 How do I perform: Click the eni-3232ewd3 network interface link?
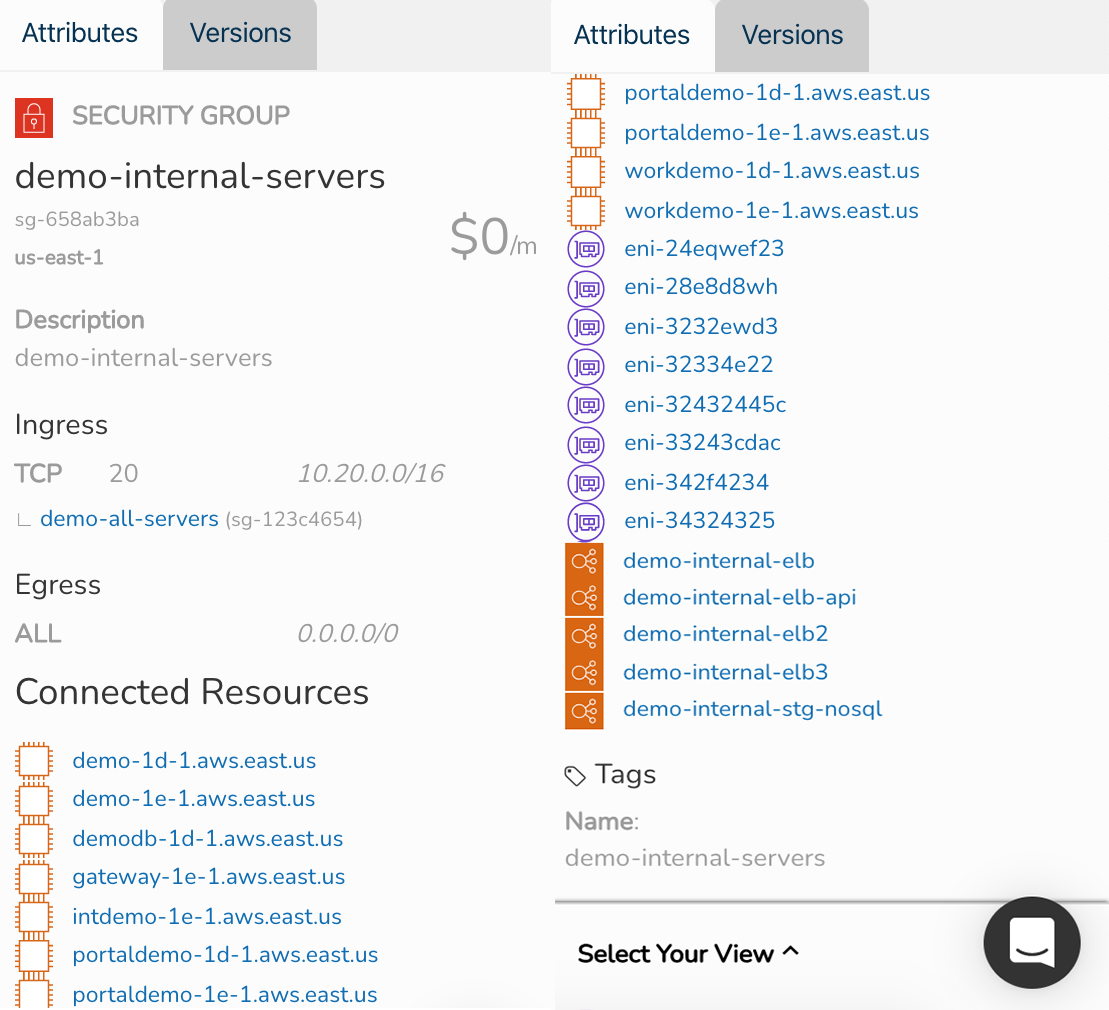700,326
